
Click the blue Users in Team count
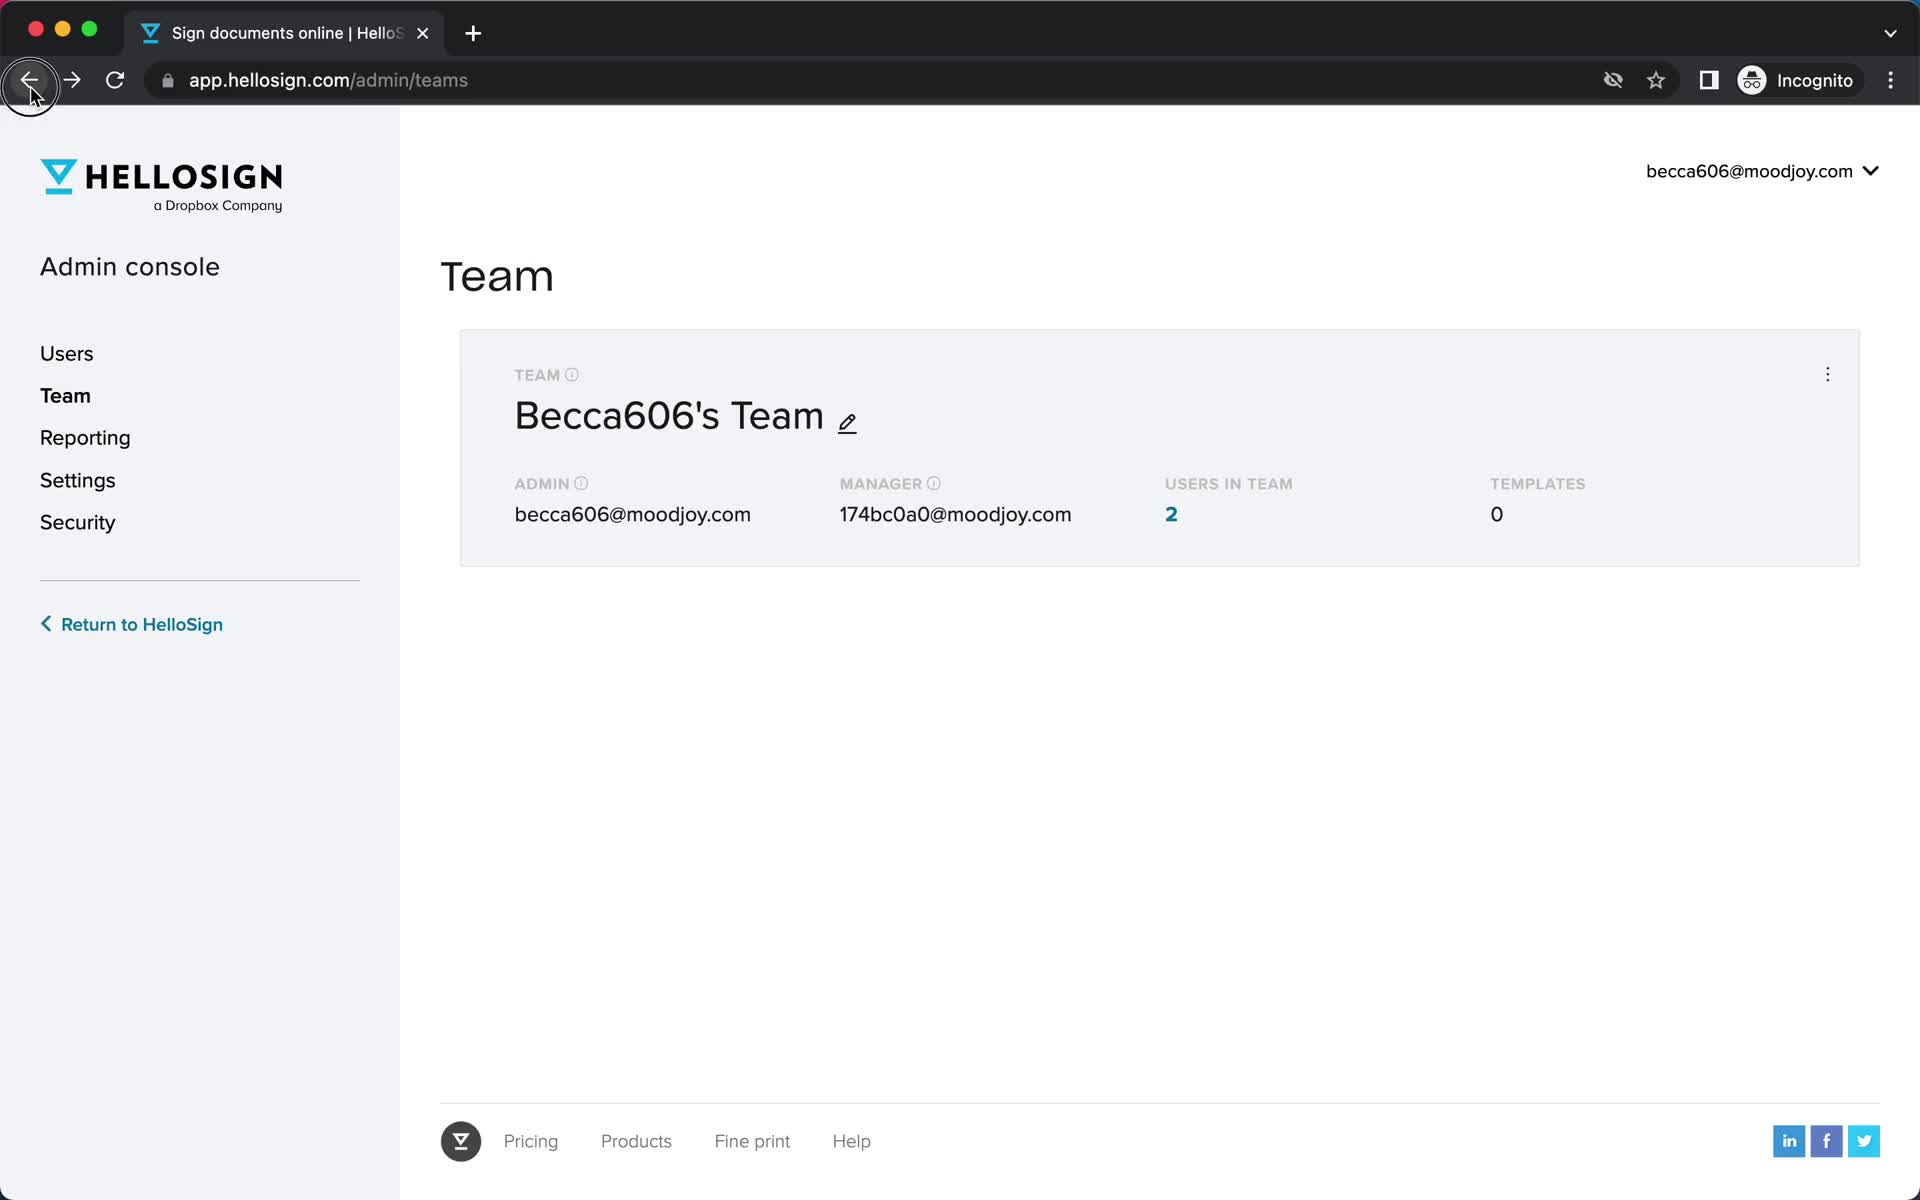(1171, 514)
